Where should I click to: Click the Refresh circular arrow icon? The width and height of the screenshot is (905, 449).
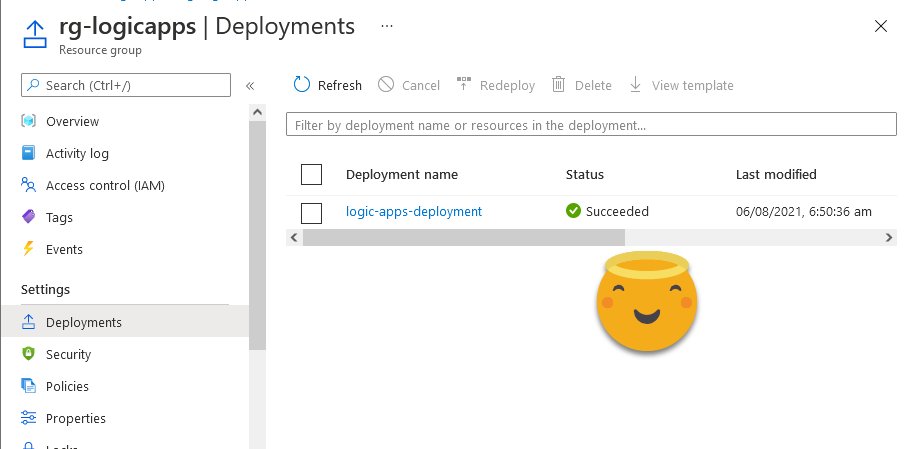click(x=301, y=84)
